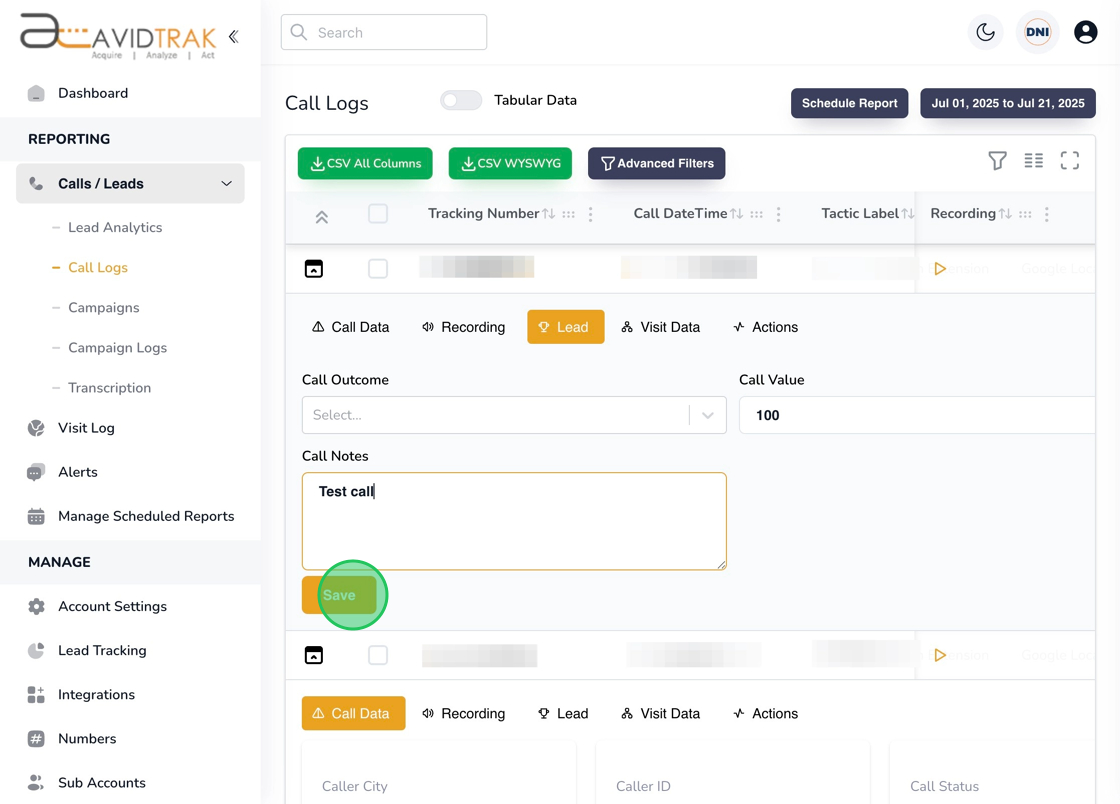
Task: Open Transcription submenu item
Action: tap(109, 388)
